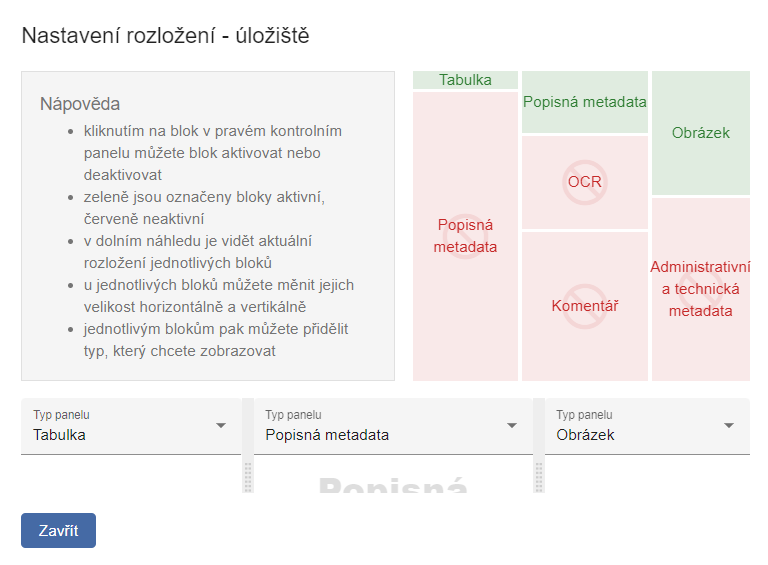Deactivate the green Popisná metadata block
Screen dimensions: 768x565
[x=585, y=102]
